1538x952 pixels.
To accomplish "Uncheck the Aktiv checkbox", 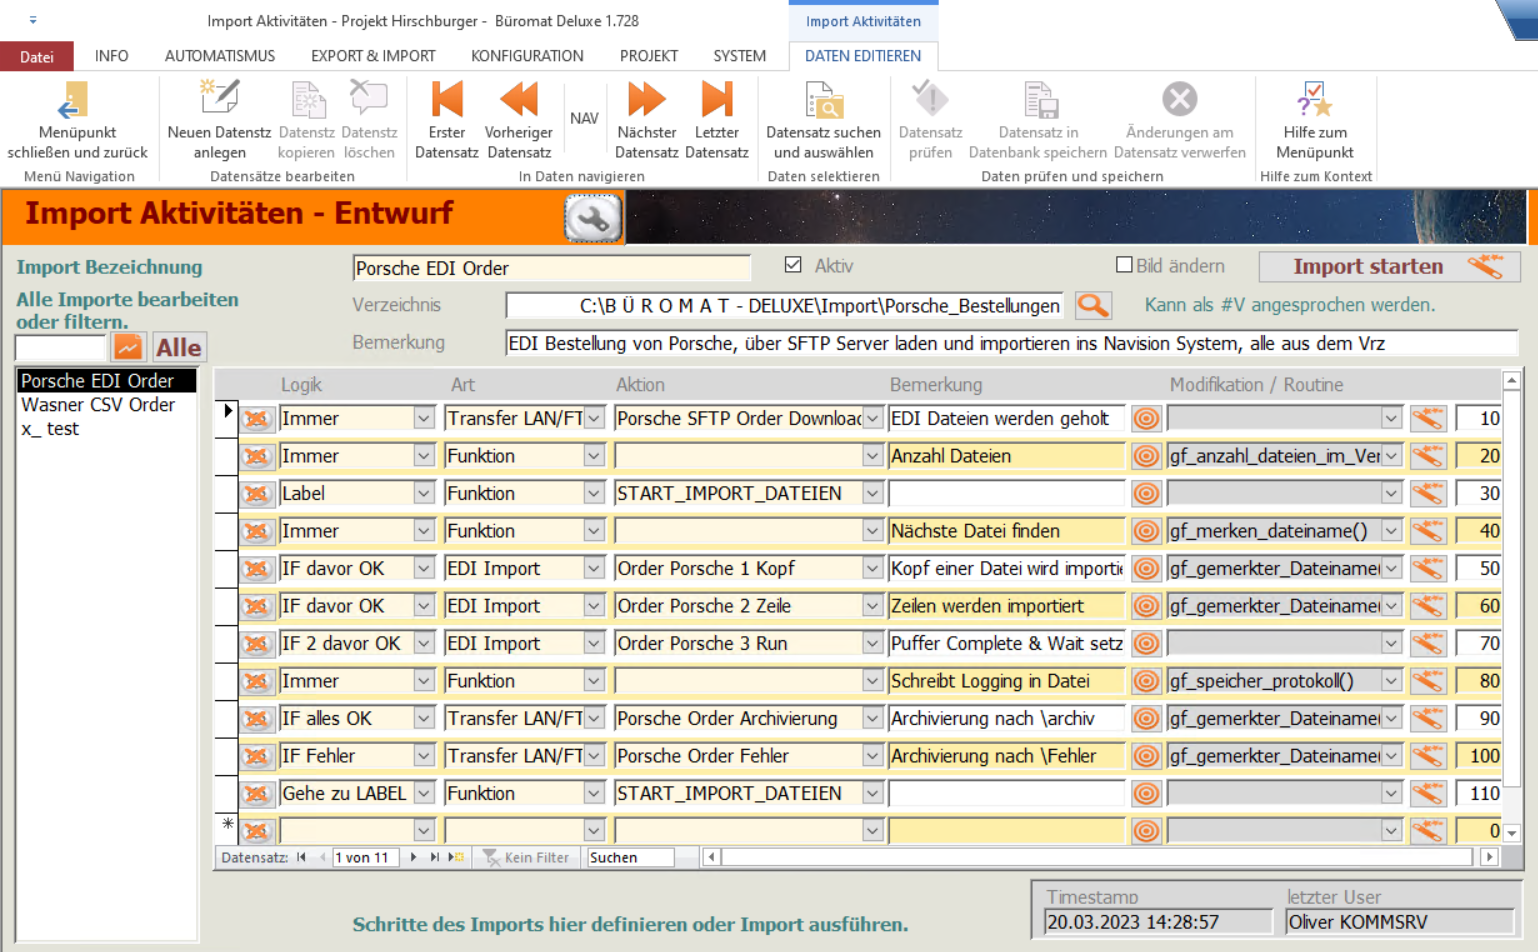I will 793,265.
